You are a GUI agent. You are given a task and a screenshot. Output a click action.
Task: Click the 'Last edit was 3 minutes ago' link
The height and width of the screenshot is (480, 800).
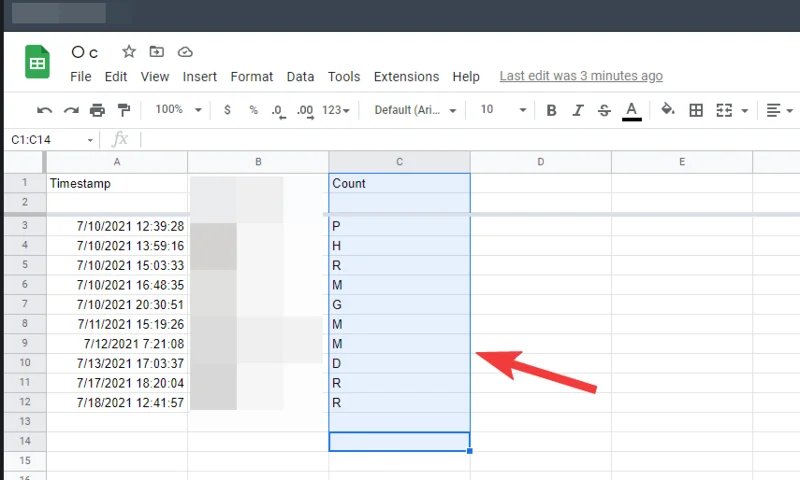pos(581,76)
